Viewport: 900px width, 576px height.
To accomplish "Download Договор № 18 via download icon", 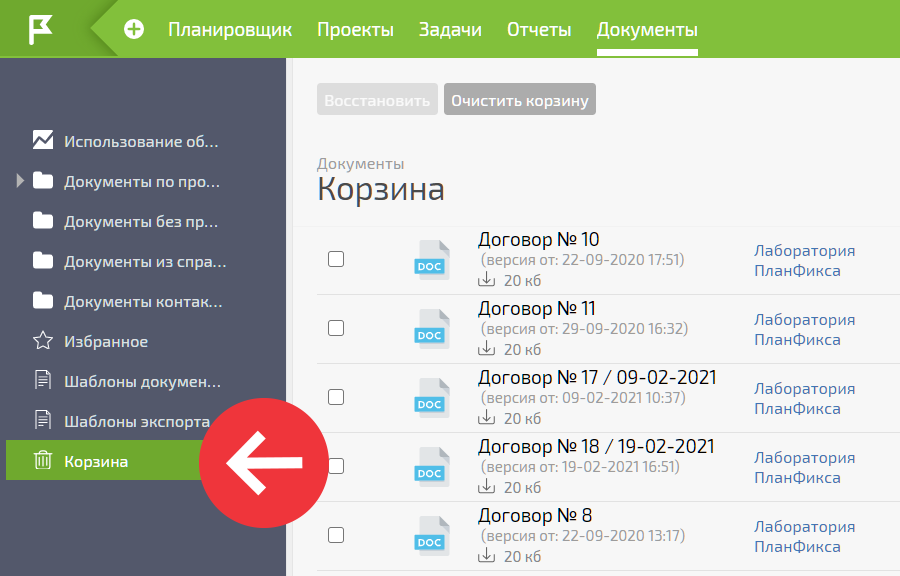I will (486, 486).
